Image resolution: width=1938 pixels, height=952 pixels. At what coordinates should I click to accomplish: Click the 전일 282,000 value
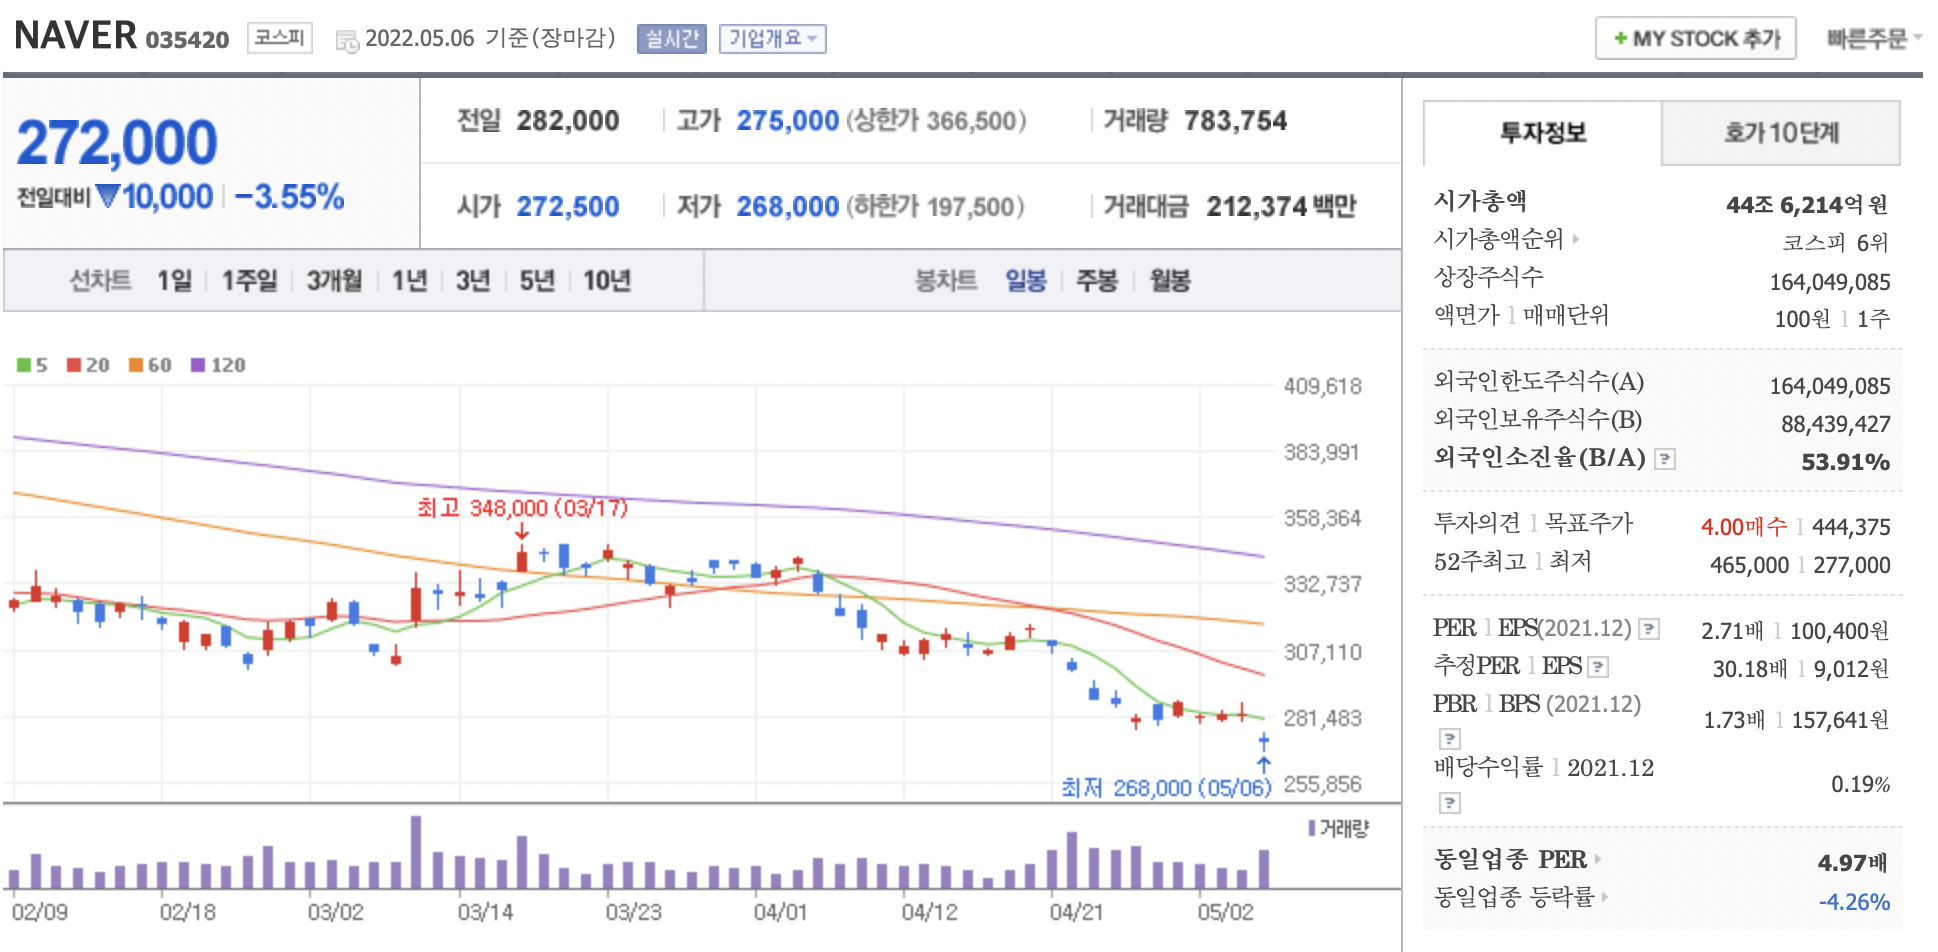pos(568,121)
